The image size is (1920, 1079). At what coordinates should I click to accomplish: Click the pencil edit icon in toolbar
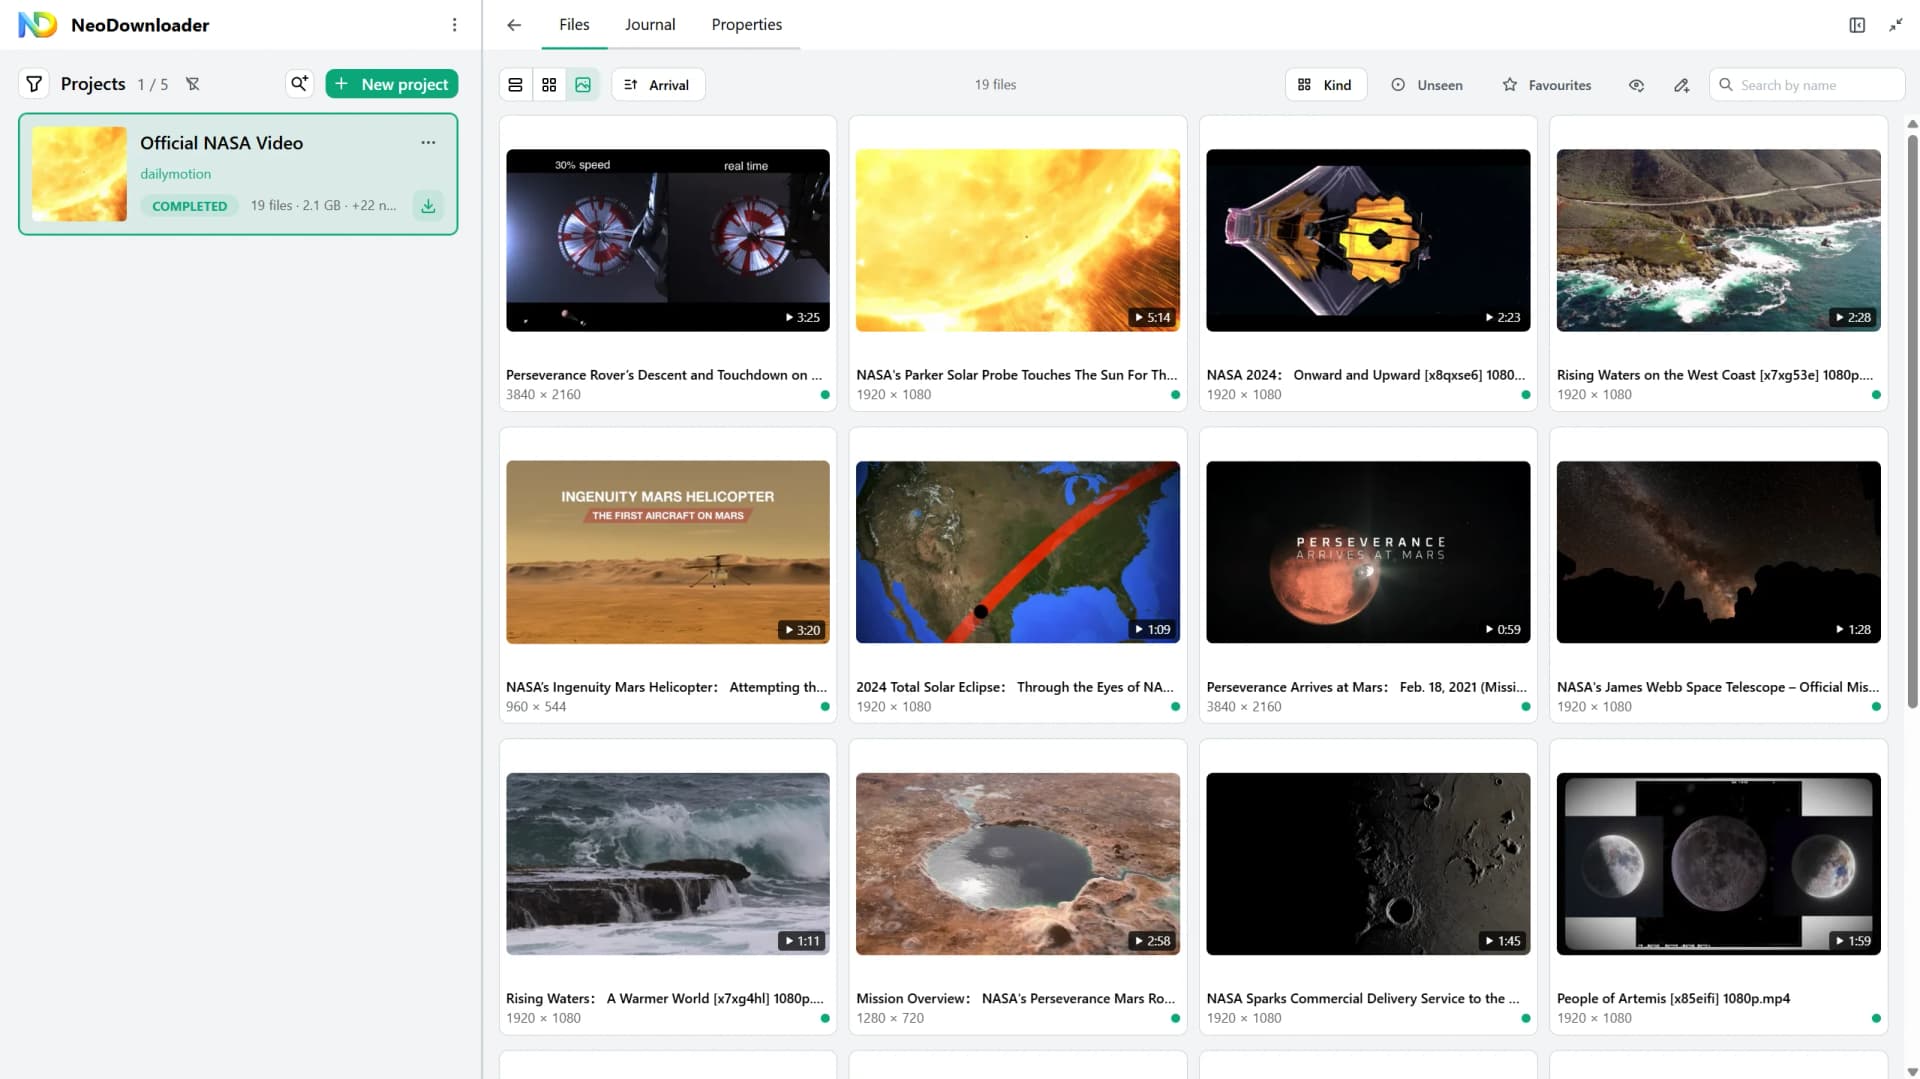point(1681,85)
